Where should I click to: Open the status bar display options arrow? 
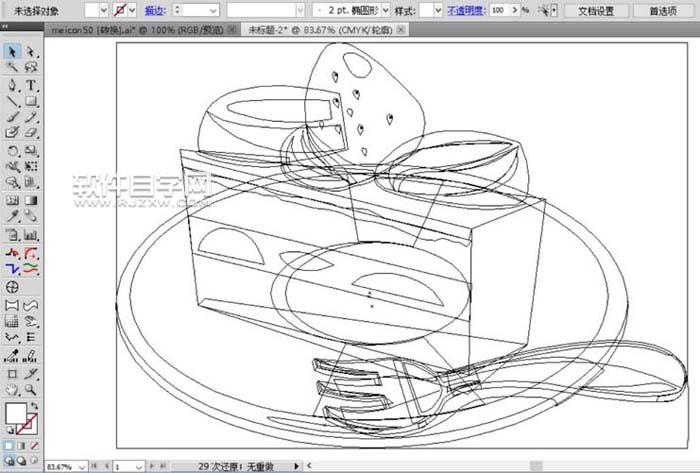(x=296, y=466)
